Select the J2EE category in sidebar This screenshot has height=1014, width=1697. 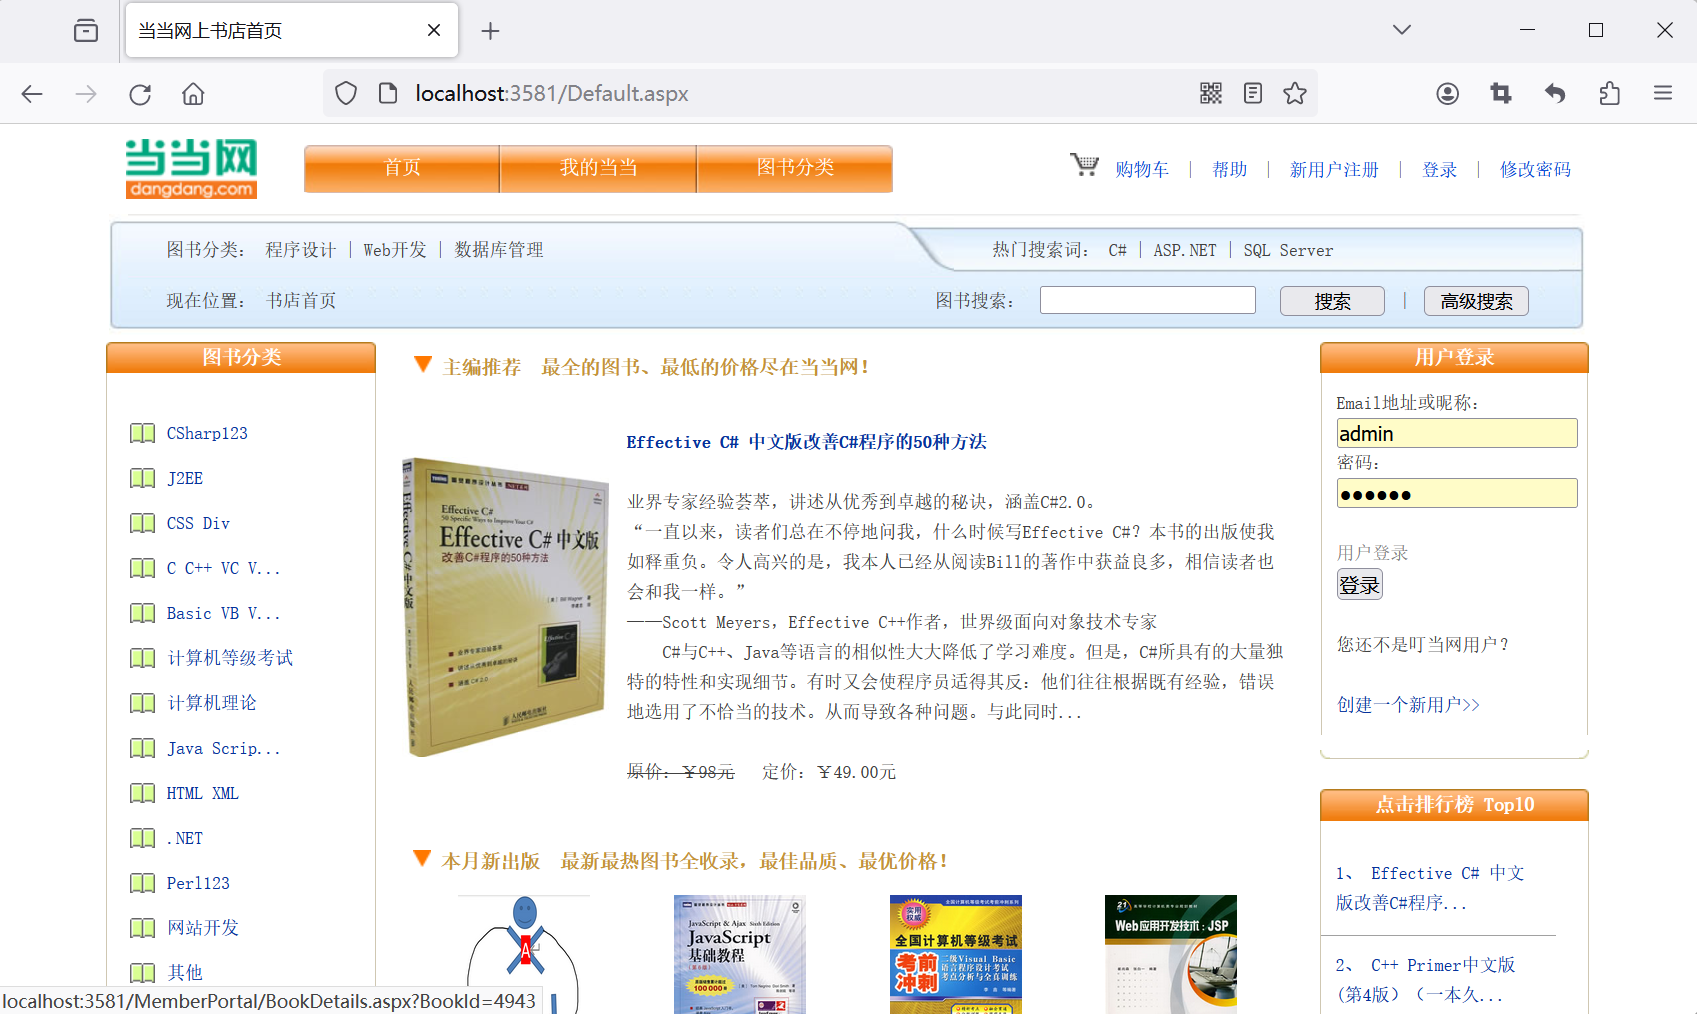pos(185,478)
